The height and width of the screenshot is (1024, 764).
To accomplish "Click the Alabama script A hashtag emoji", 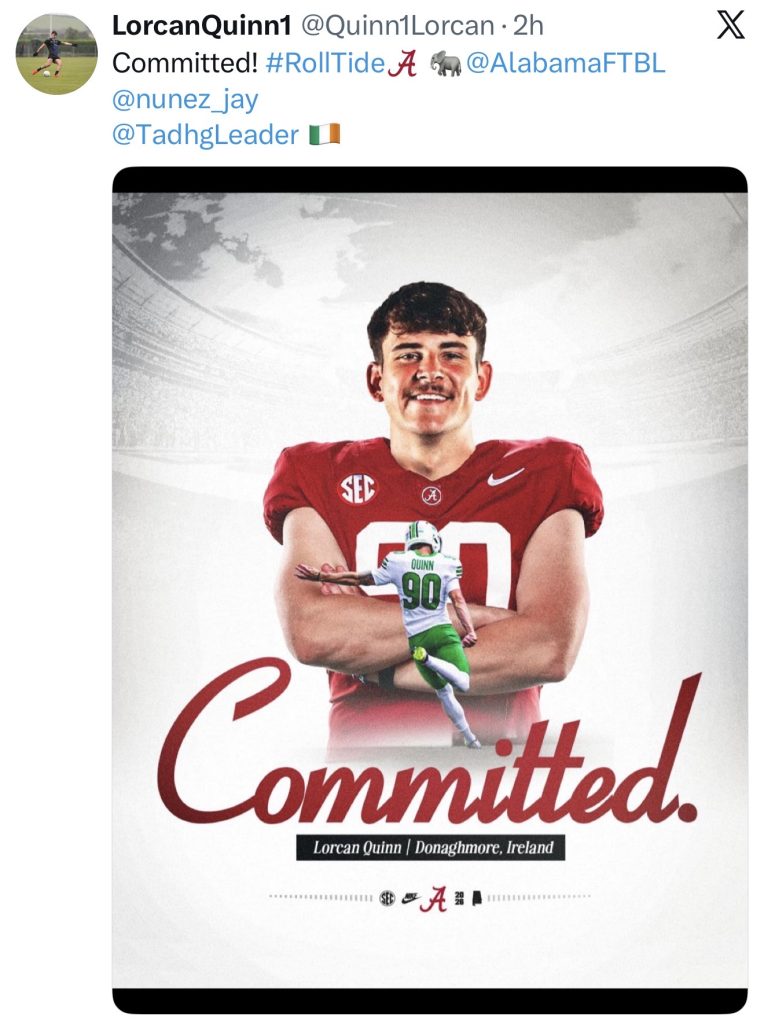I will click(402, 64).
